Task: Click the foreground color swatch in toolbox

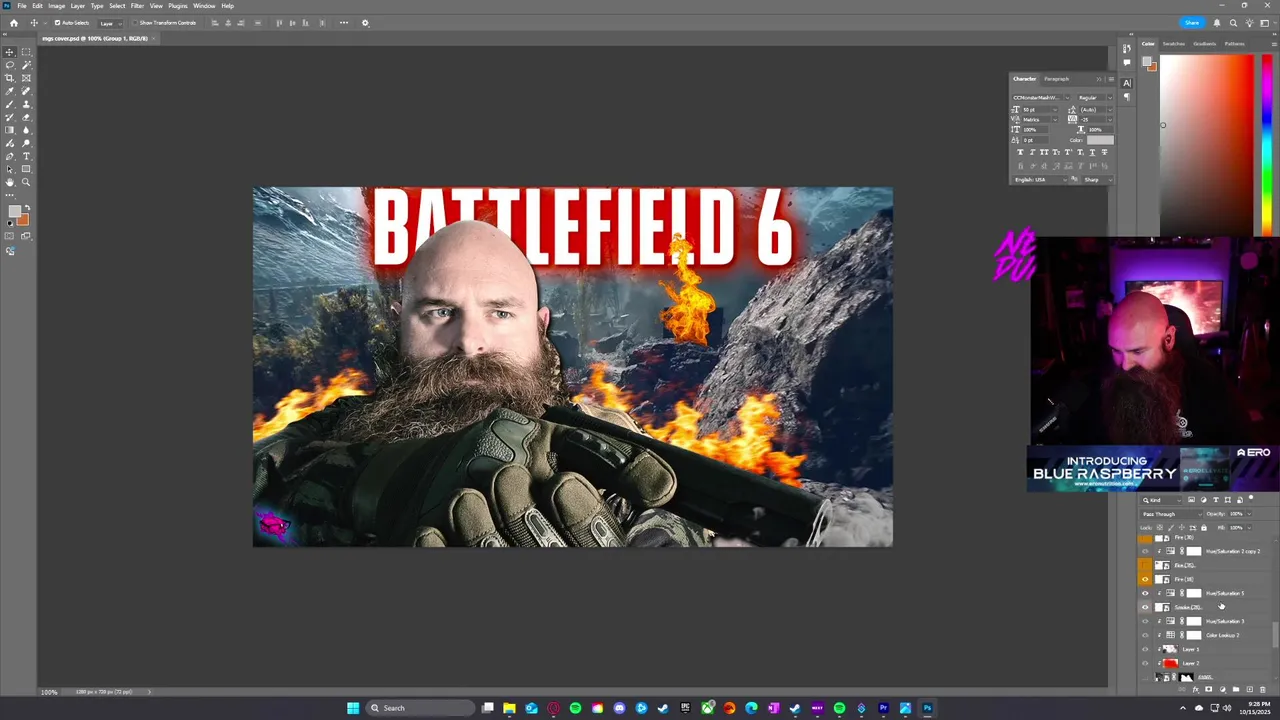Action: pos(12,212)
